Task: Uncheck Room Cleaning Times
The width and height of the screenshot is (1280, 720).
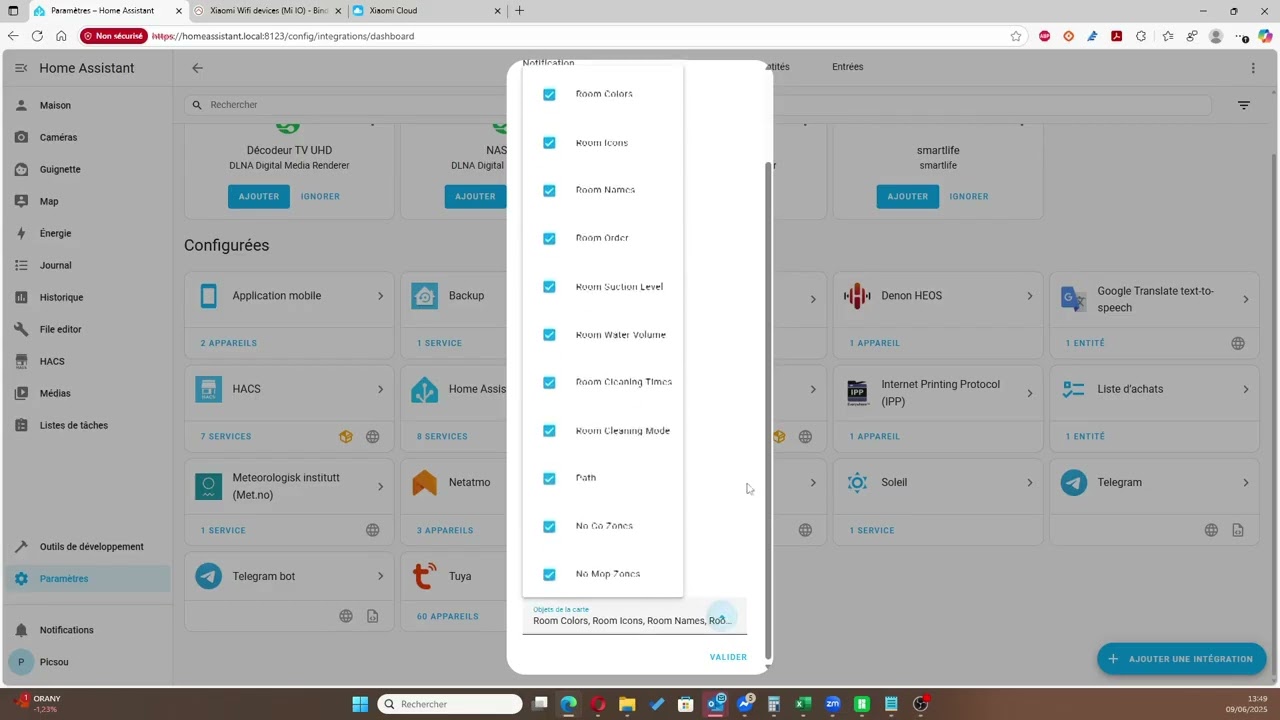Action: pos(549,382)
